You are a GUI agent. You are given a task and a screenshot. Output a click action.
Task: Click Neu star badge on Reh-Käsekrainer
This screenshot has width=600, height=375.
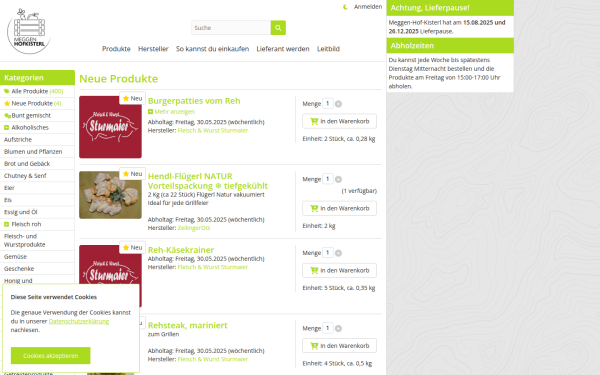pos(132,248)
